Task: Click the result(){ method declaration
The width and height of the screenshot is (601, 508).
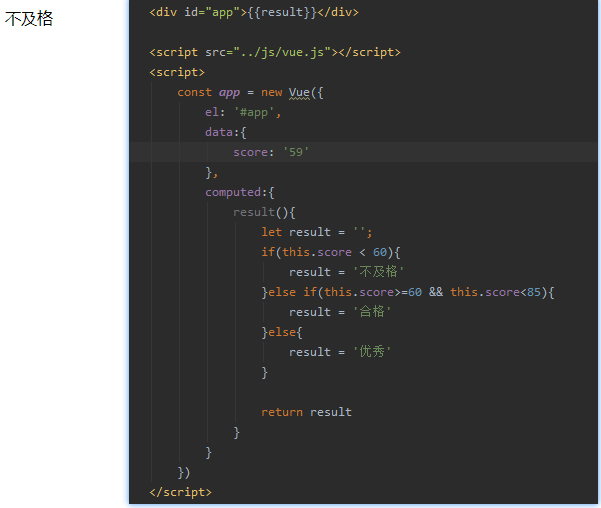Action: point(264,212)
